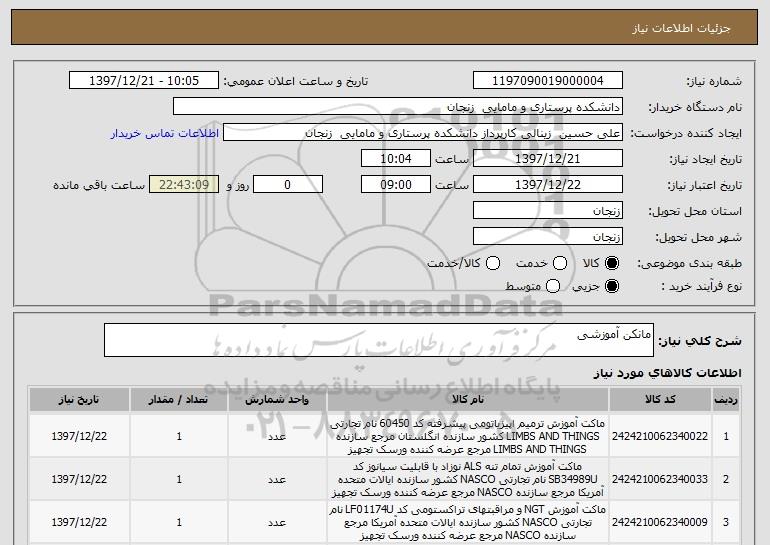Screen dimensions: 770x545
Task: Click creation time field 10:04
Action: coord(396,159)
